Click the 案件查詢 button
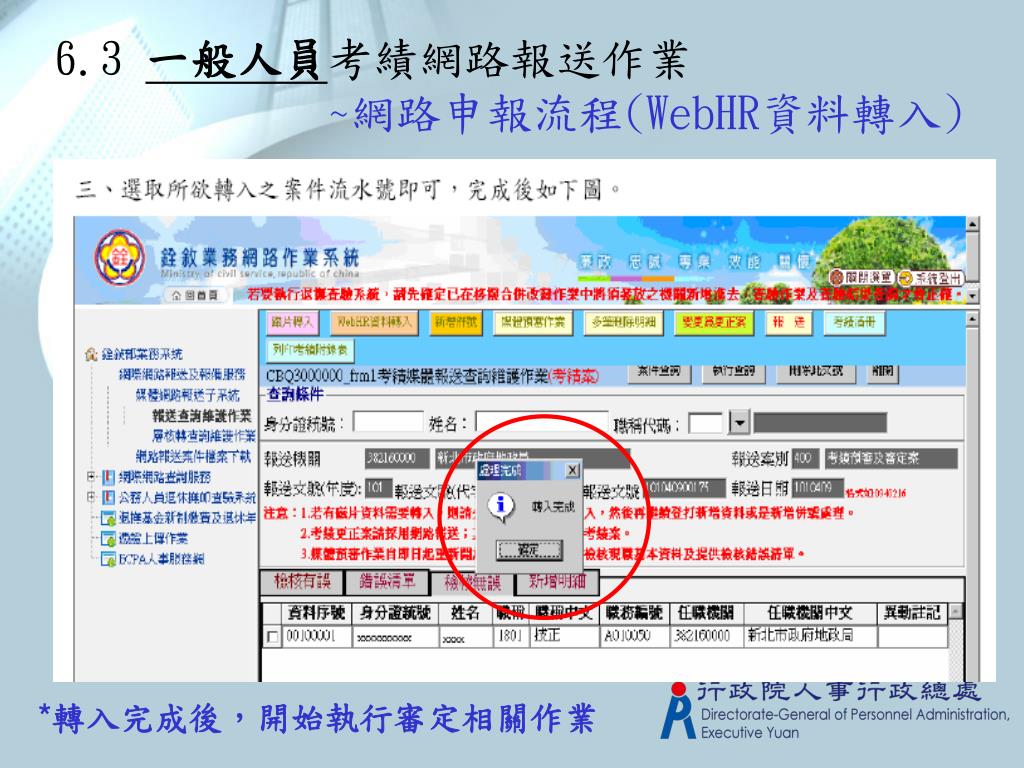Image resolution: width=1024 pixels, height=768 pixels. [x=659, y=372]
